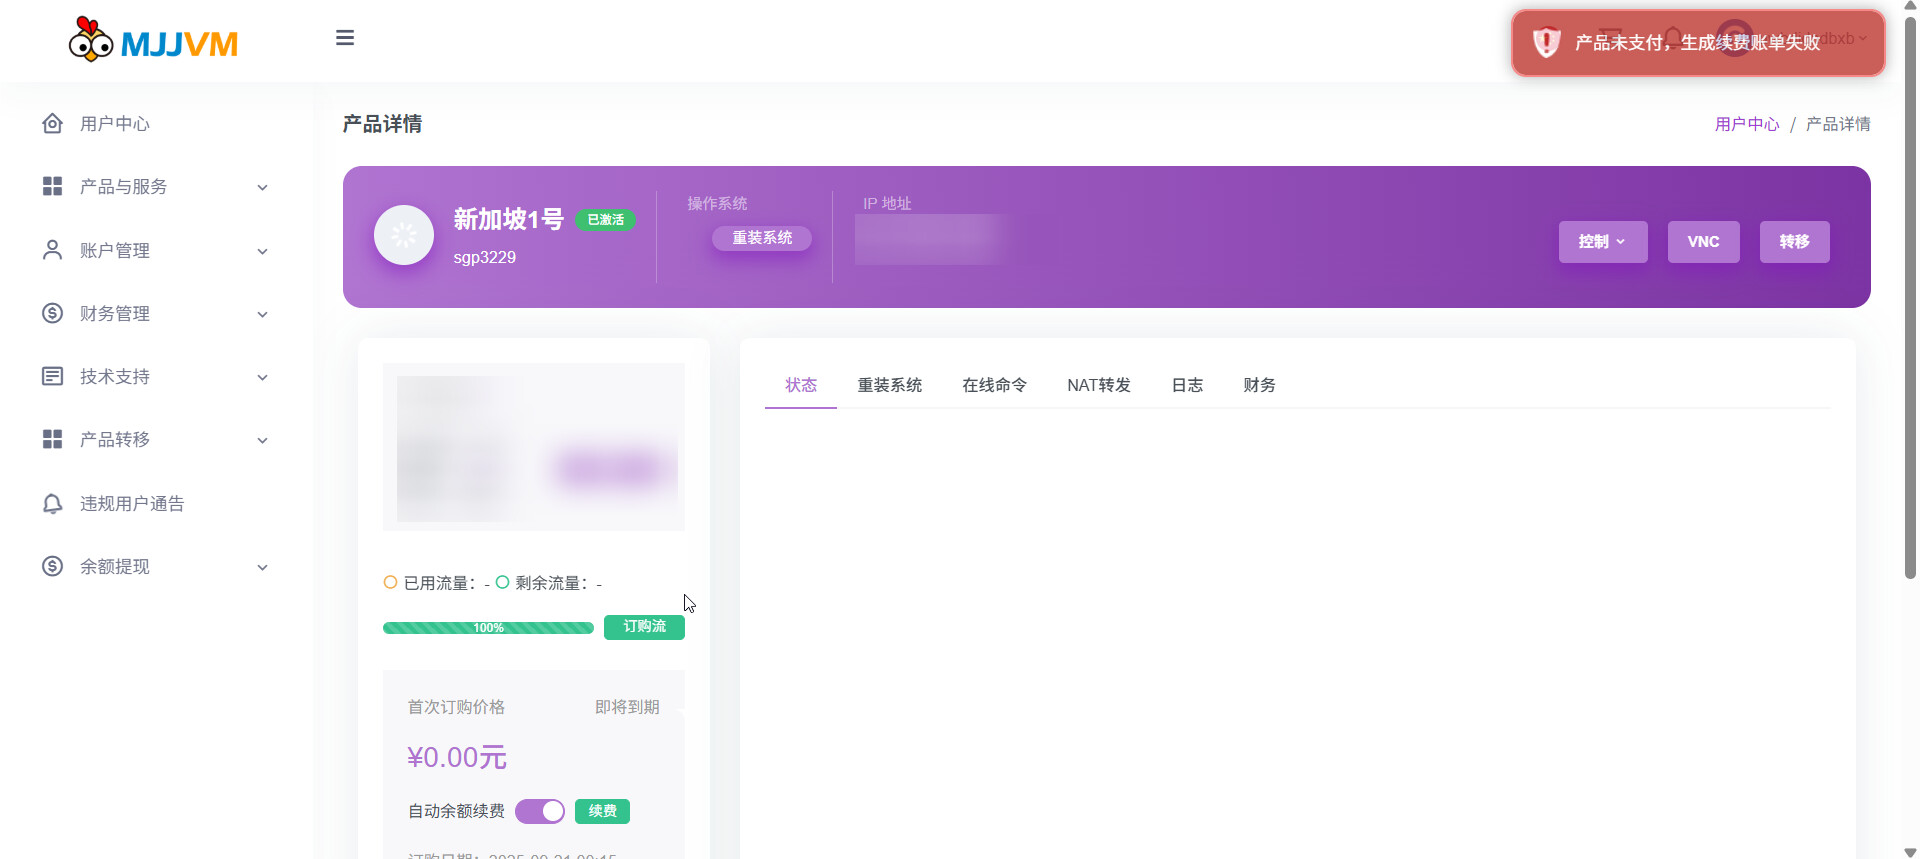1920x859 pixels.
Task: Toggle the hamburger sidebar menu icon
Action: pyautogui.click(x=345, y=38)
